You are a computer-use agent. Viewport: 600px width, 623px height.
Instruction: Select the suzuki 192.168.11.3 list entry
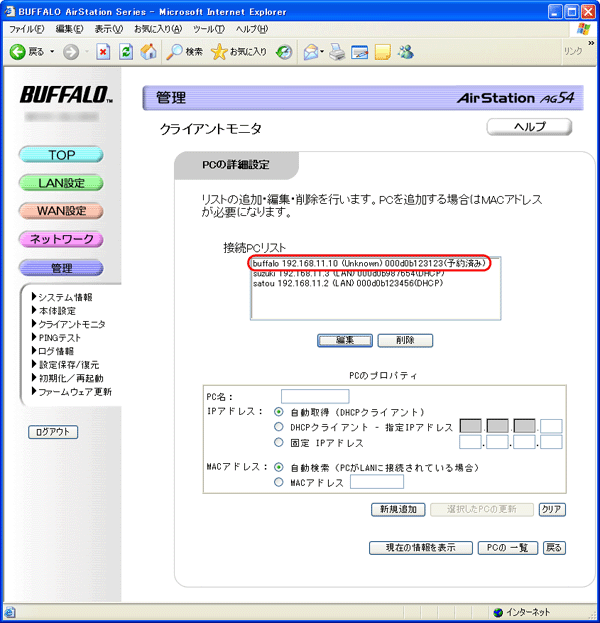click(x=348, y=273)
